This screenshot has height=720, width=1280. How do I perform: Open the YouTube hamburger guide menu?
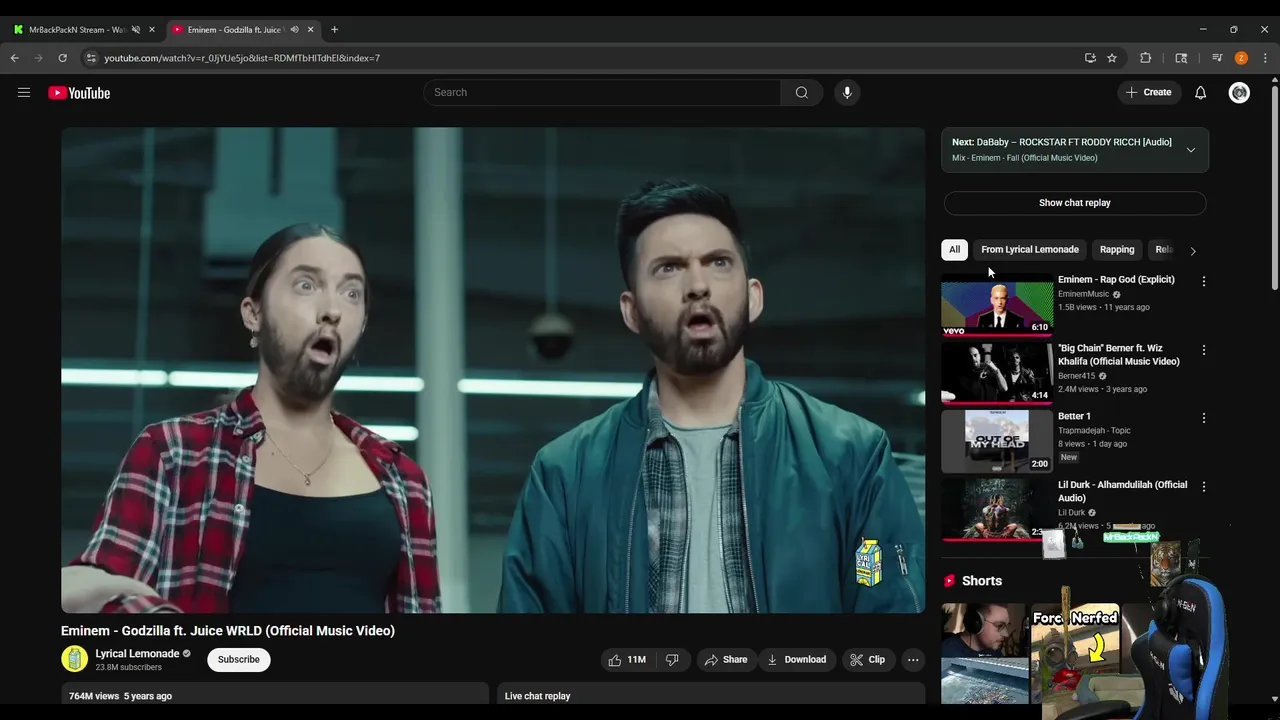pos(24,93)
